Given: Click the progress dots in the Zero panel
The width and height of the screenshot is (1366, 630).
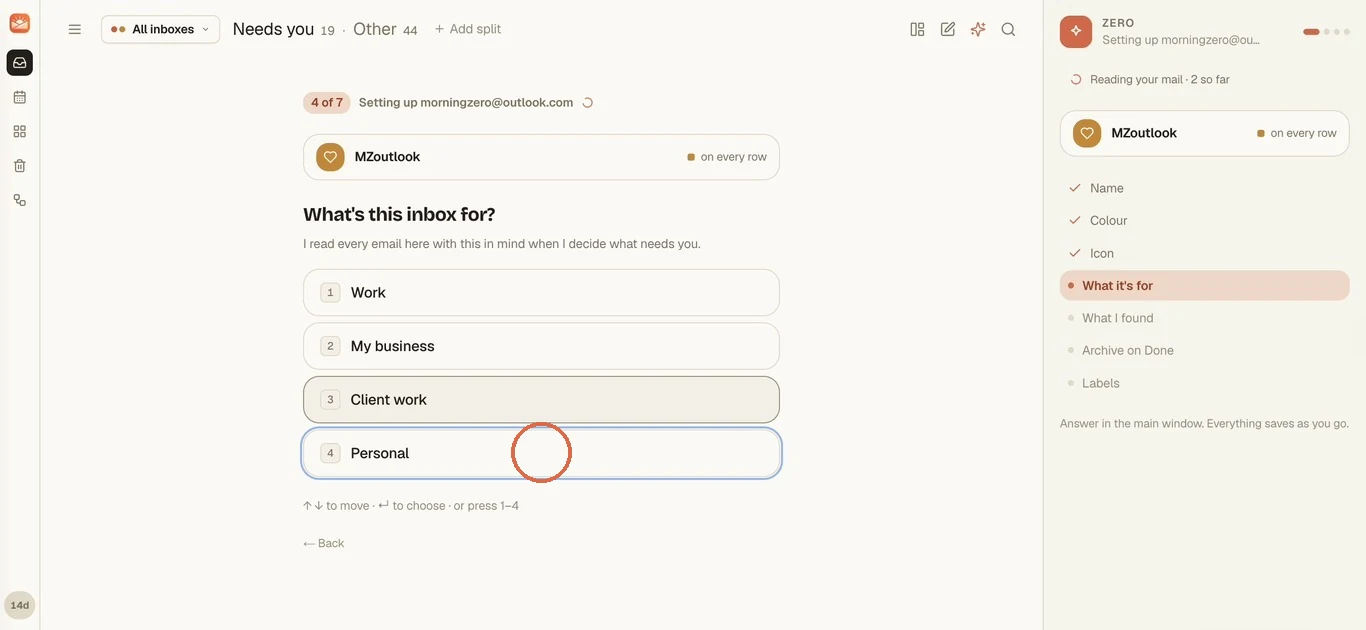Looking at the screenshot, I should (x=1327, y=32).
